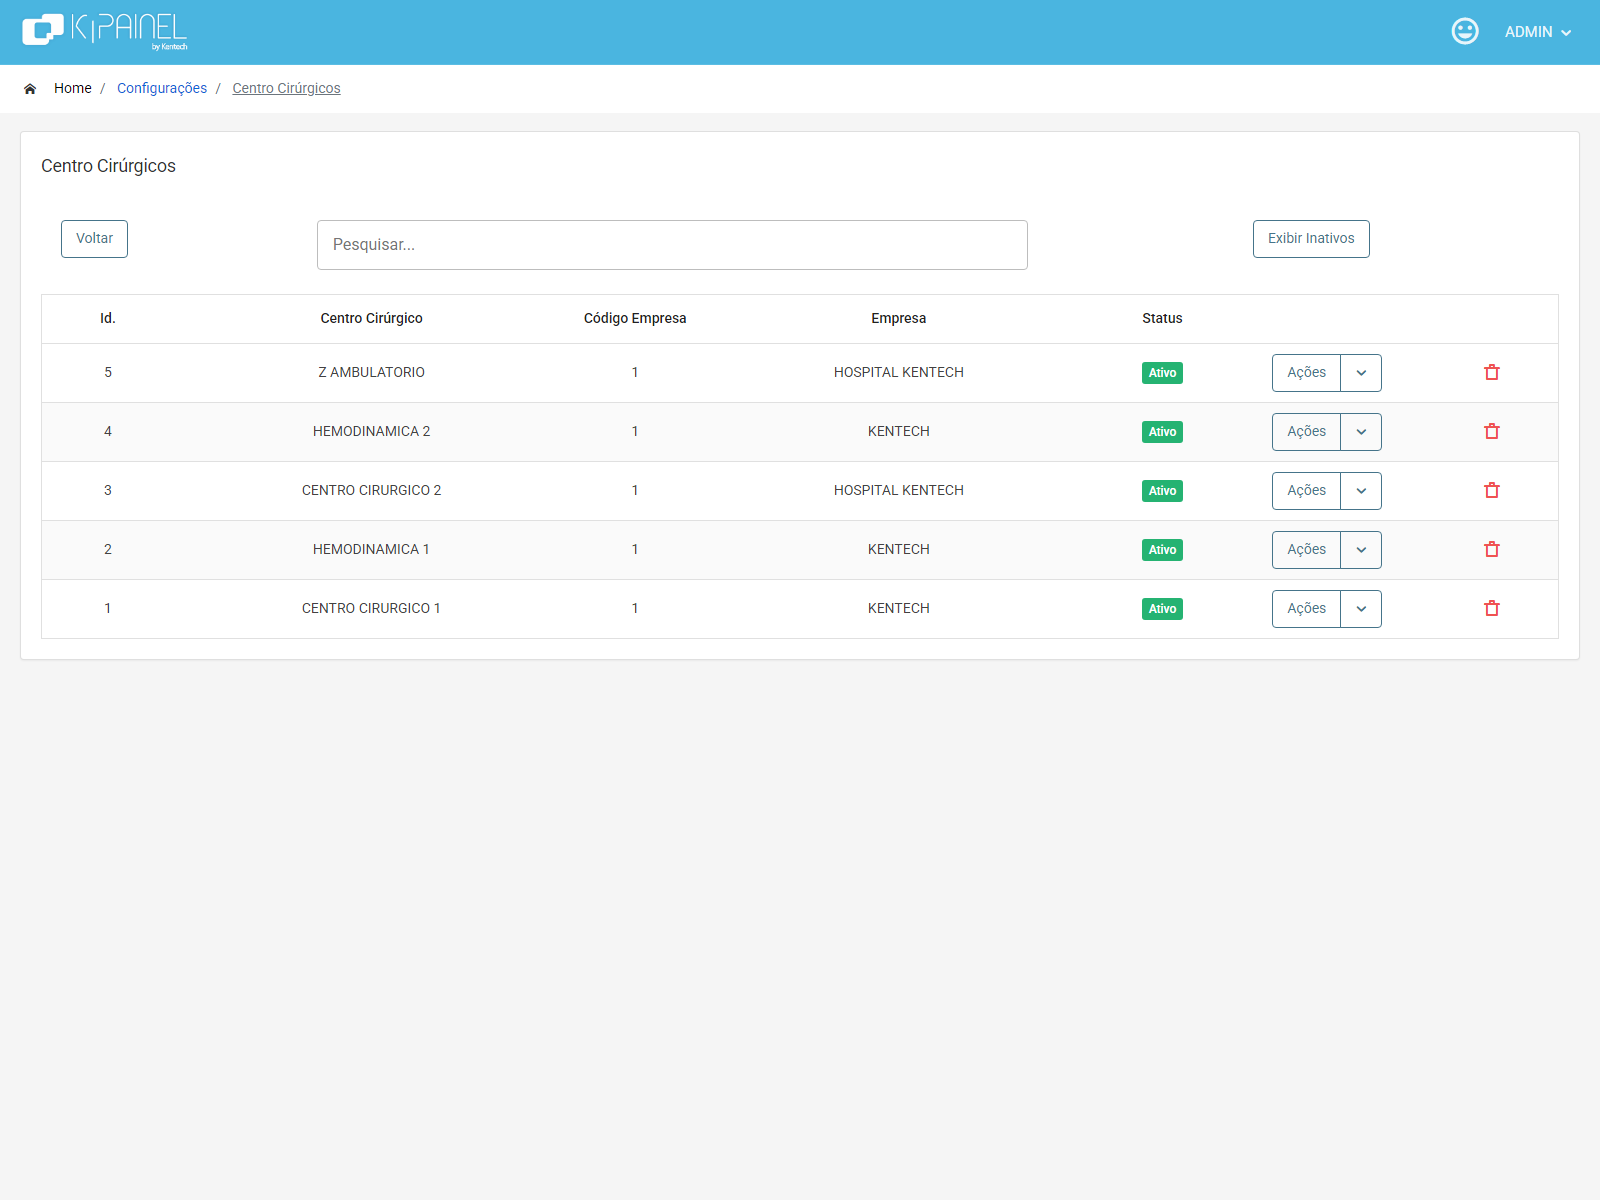The image size is (1600, 1200).
Task: Click Ações button for CENTRO CIRURGICO 2
Action: [1306, 491]
